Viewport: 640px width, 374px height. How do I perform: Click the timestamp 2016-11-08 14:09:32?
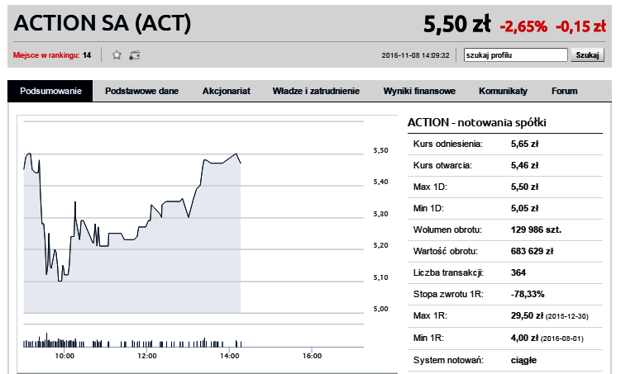click(x=415, y=56)
